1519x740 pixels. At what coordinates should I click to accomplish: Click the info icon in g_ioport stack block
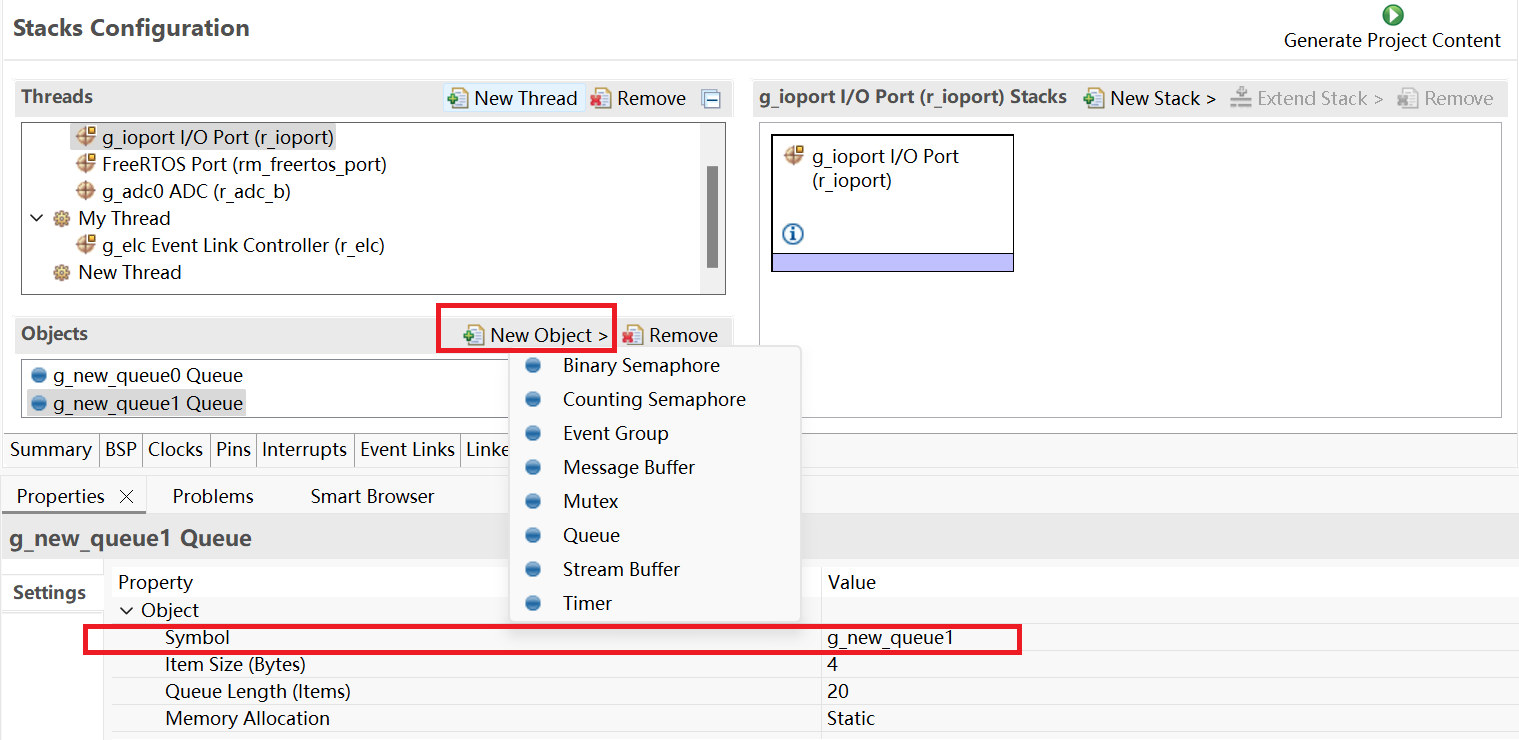pyautogui.click(x=793, y=234)
